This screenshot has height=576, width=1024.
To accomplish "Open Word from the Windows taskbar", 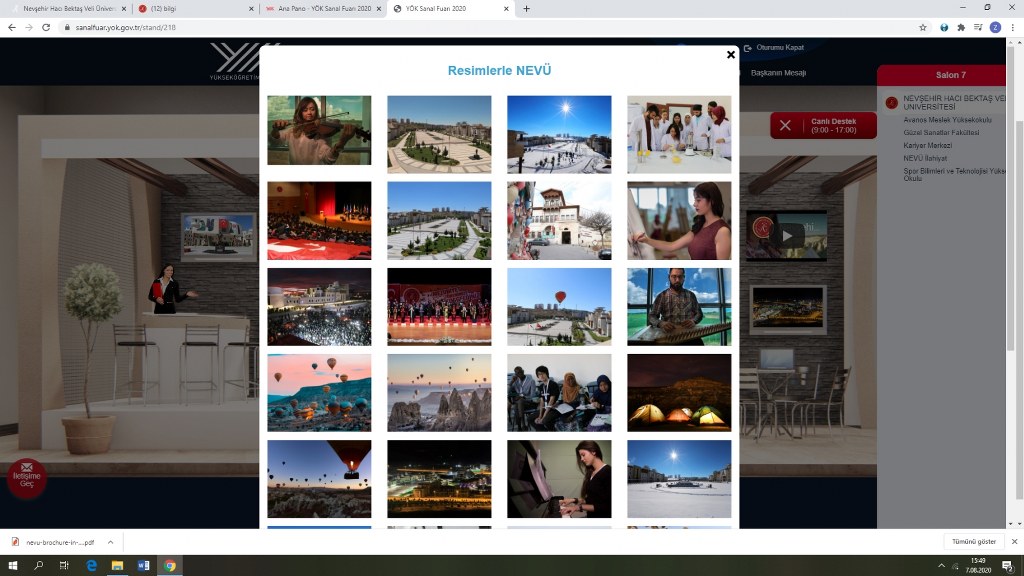I will pyautogui.click(x=143, y=566).
